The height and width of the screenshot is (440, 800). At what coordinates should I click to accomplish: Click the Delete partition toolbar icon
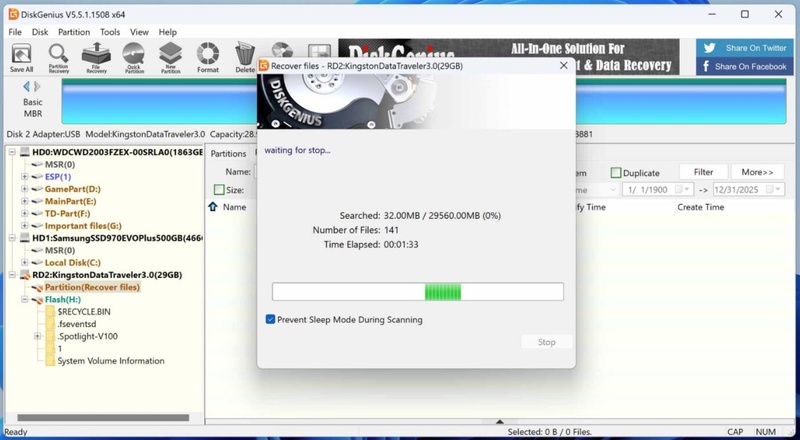click(245, 57)
